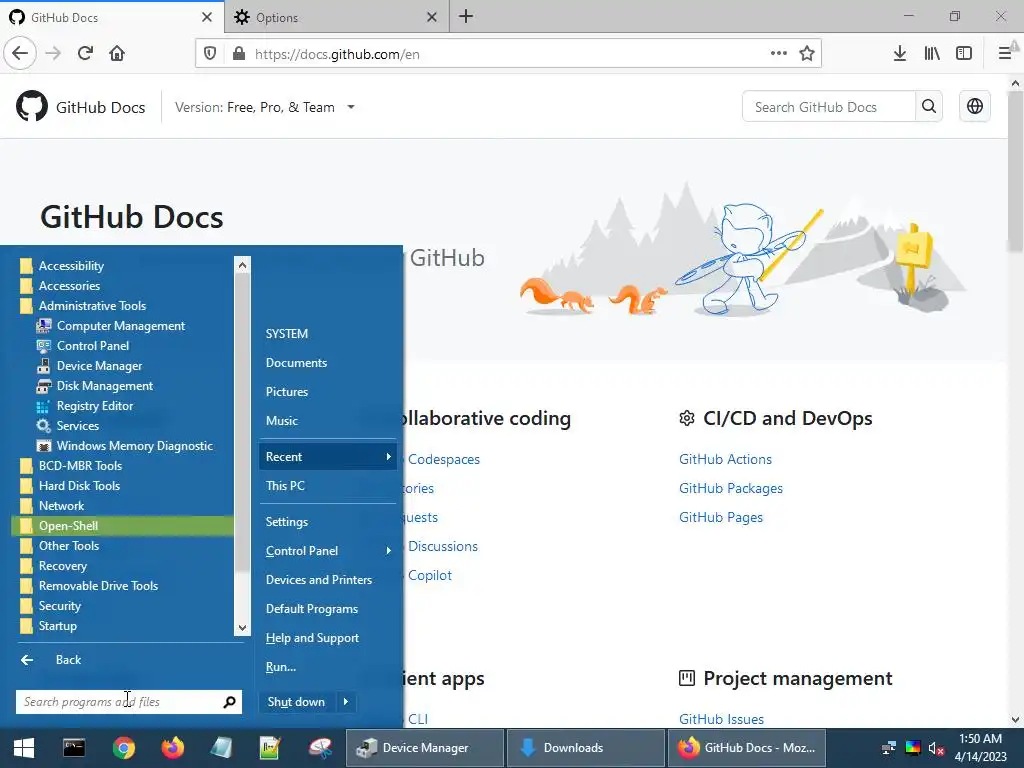Switch to Downloads taskbar window
The height and width of the screenshot is (768, 1024).
coord(585,748)
